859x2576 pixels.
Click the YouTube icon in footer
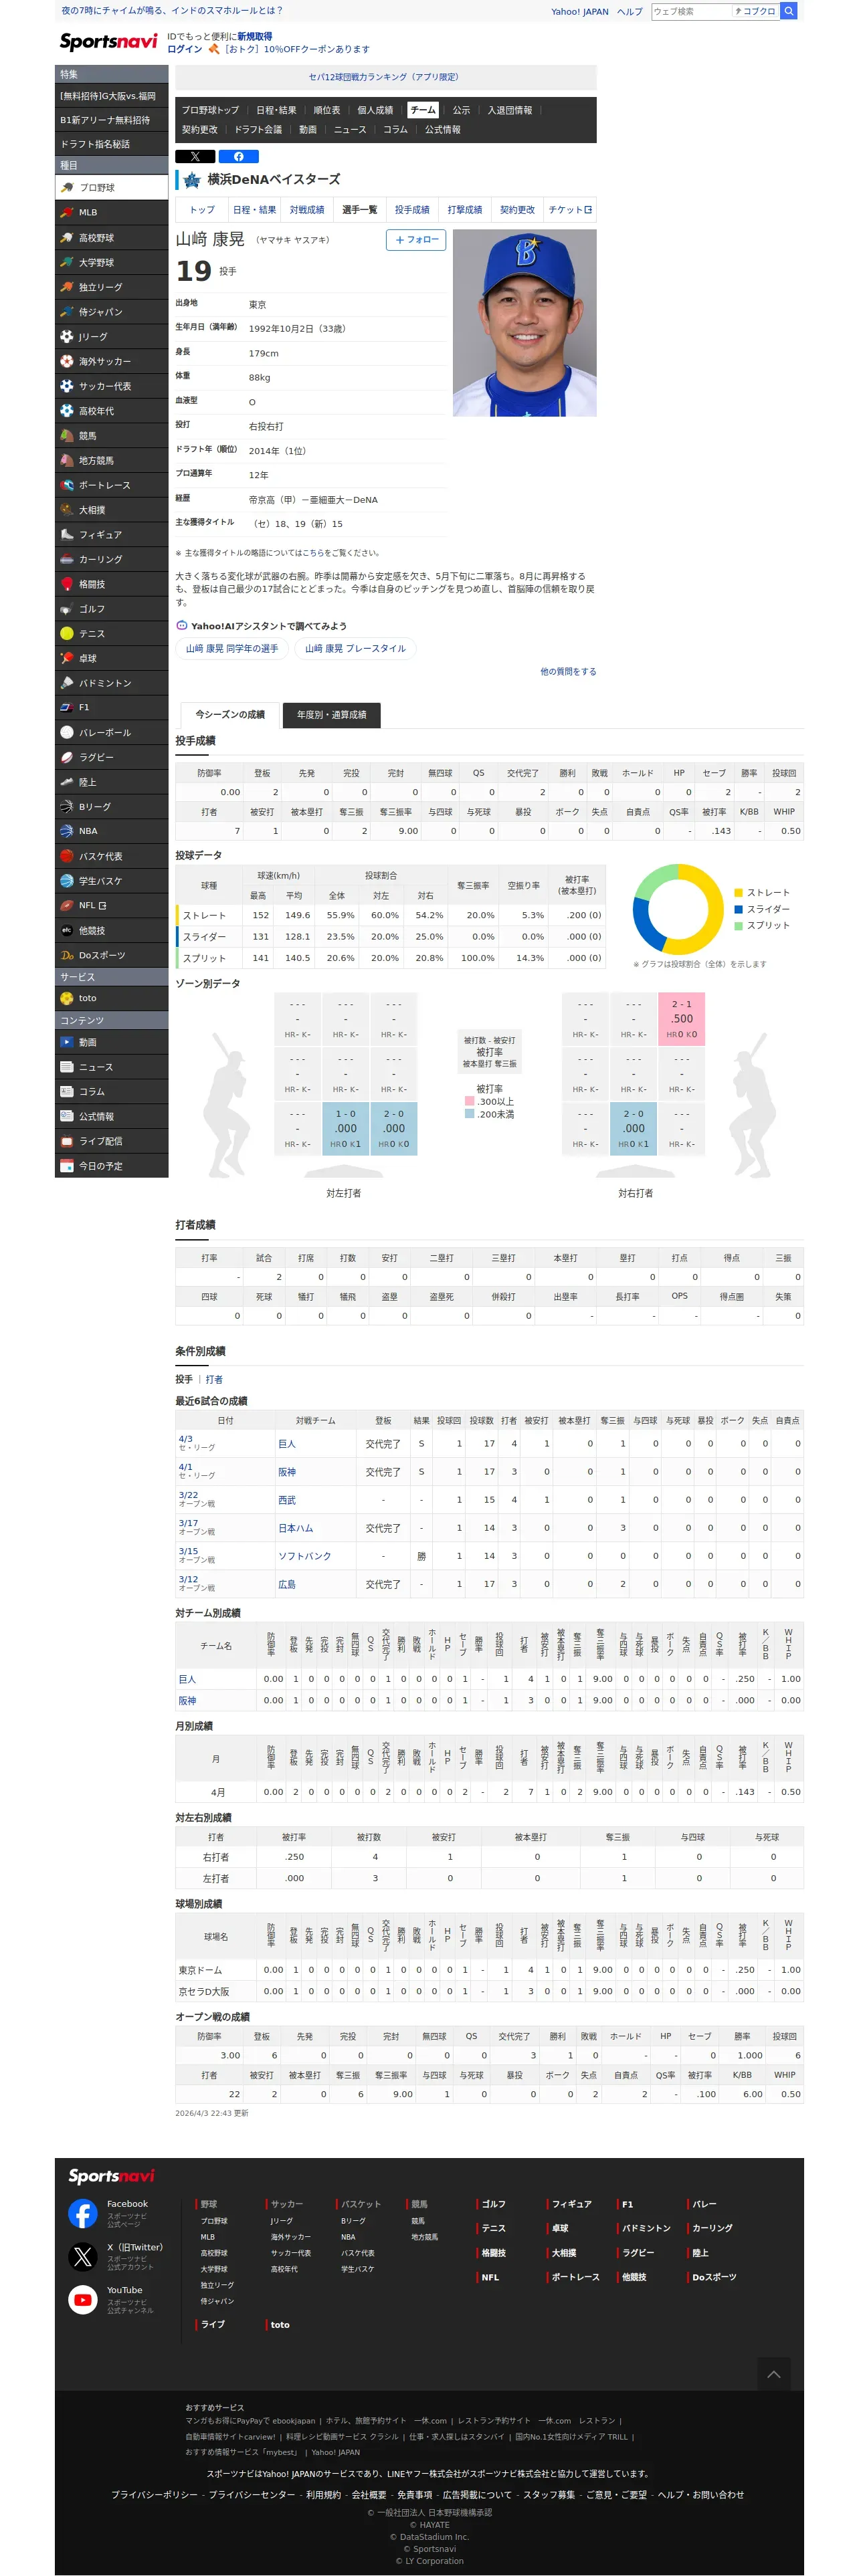point(83,2299)
